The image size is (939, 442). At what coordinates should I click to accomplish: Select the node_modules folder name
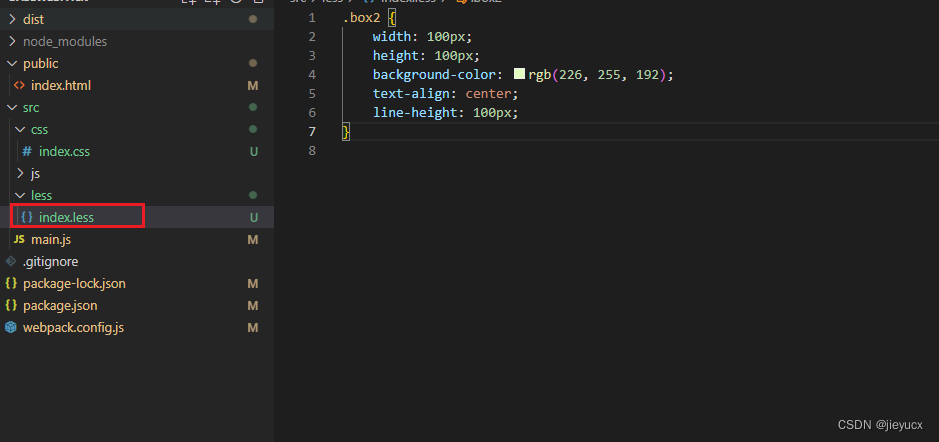tap(65, 42)
